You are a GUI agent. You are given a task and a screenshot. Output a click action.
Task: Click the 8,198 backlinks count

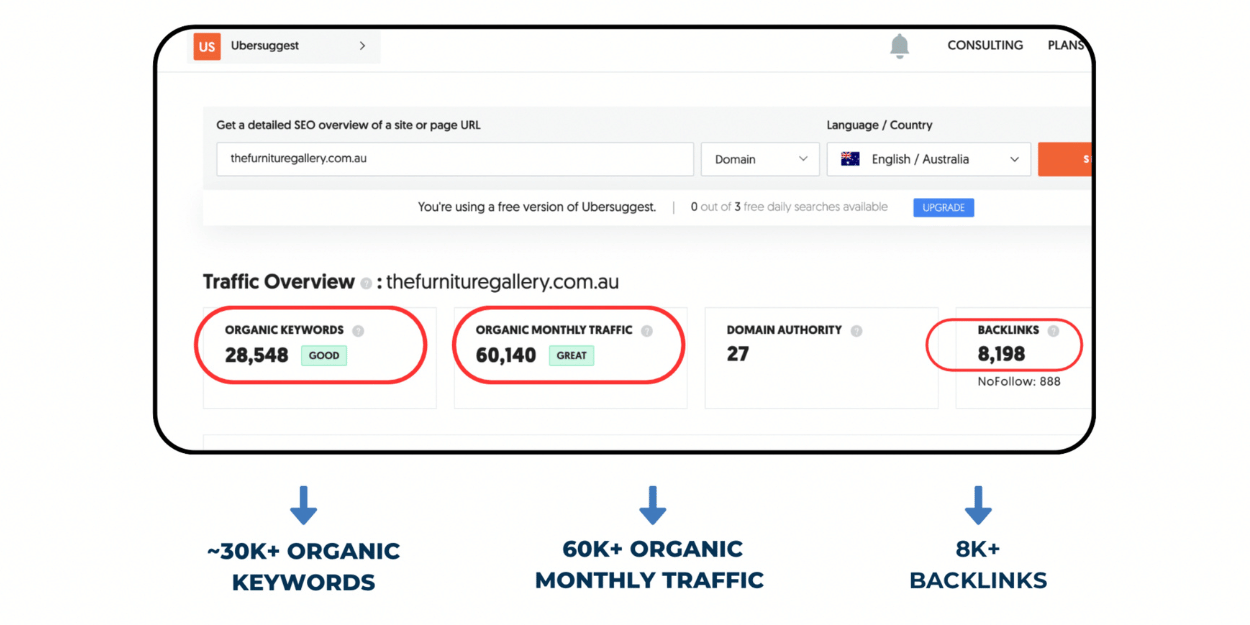(x=1001, y=354)
